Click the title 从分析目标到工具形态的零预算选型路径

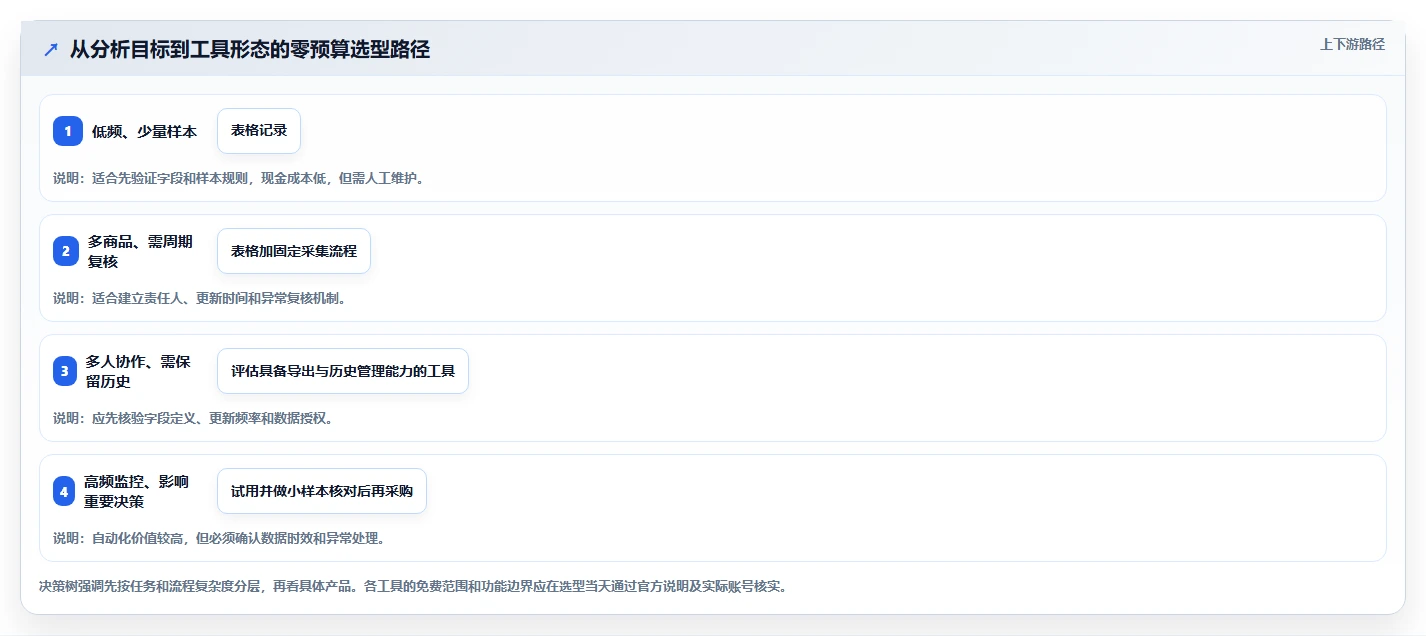[x=250, y=50]
